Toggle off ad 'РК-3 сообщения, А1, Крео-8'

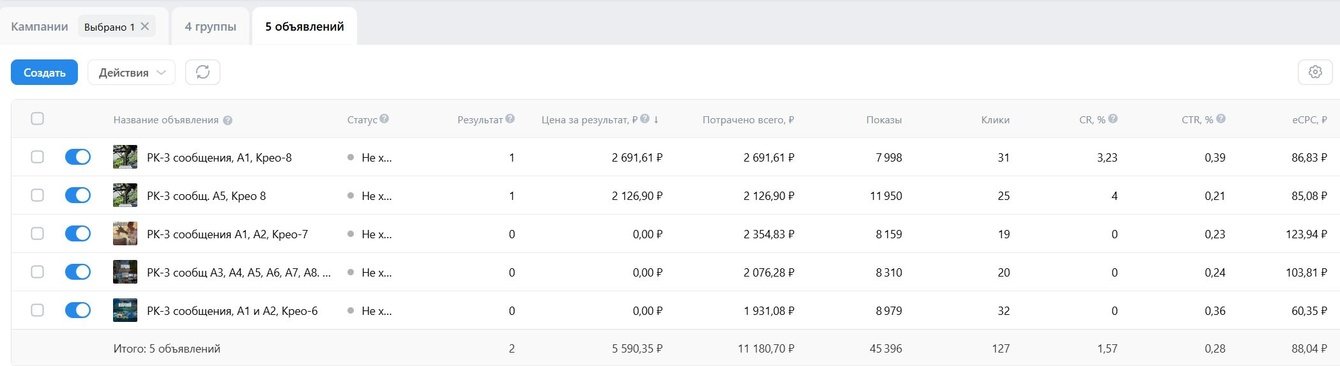pyautogui.click(x=78, y=157)
